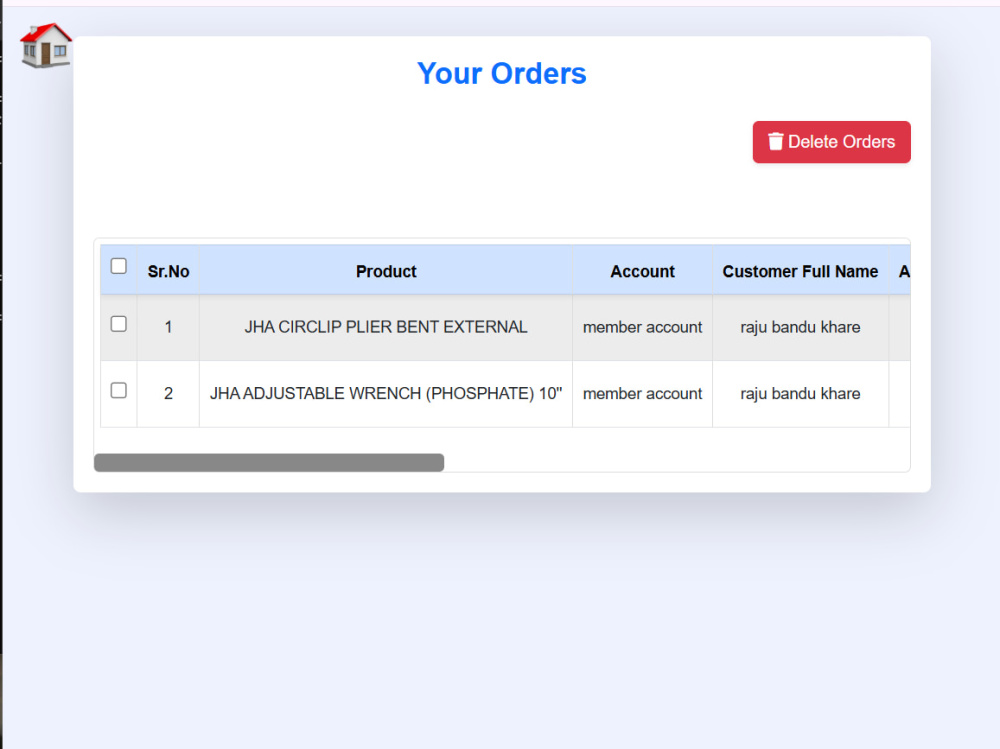Image resolution: width=1000 pixels, height=749 pixels.
Task: Click the Account column header
Action: [x=642, y=271]
